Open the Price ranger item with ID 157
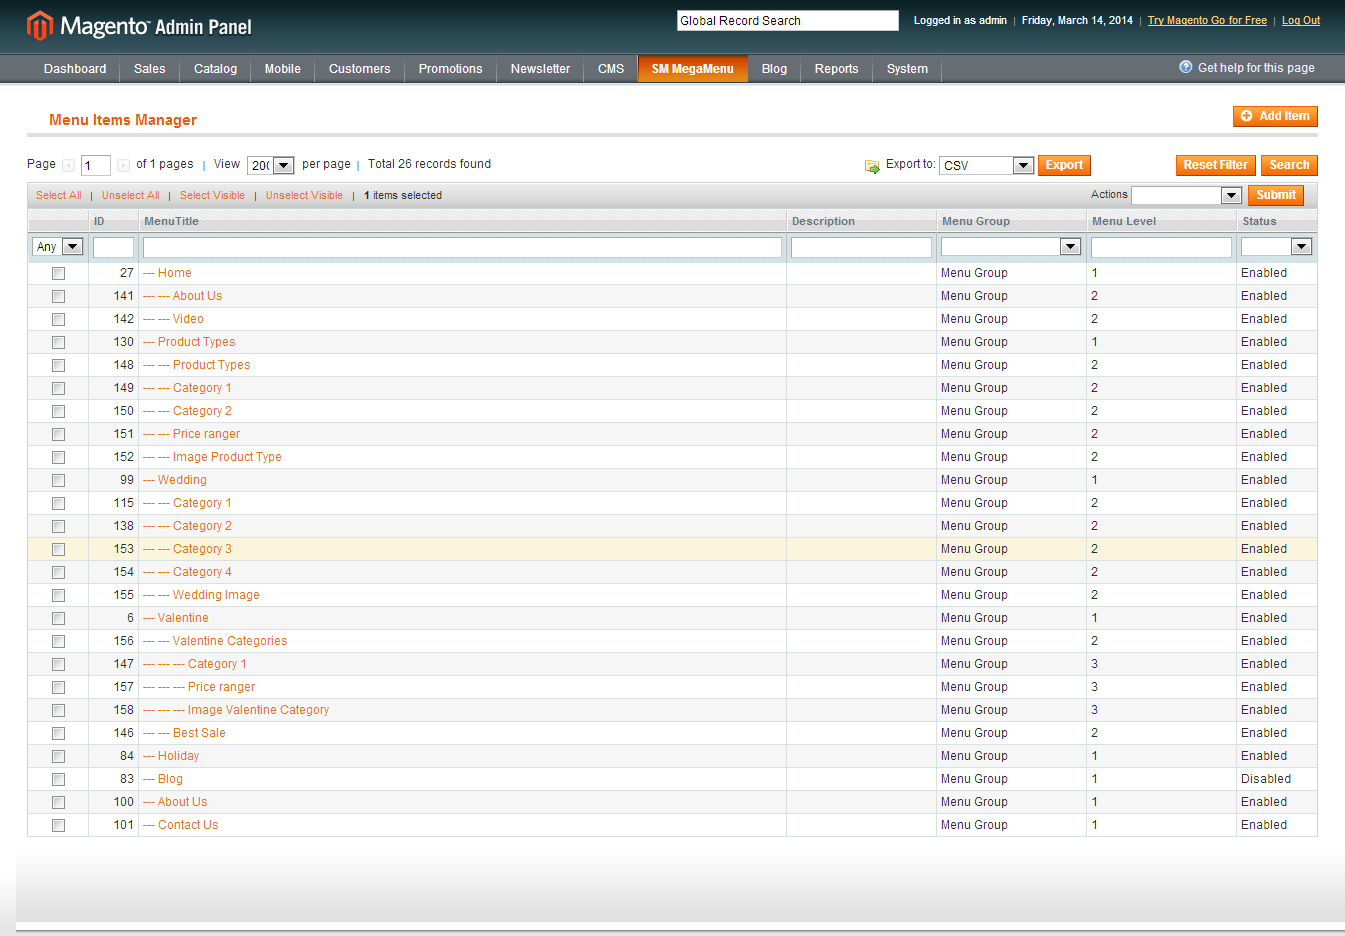Viewport: 1345px width, 936px height. (221, 687)
